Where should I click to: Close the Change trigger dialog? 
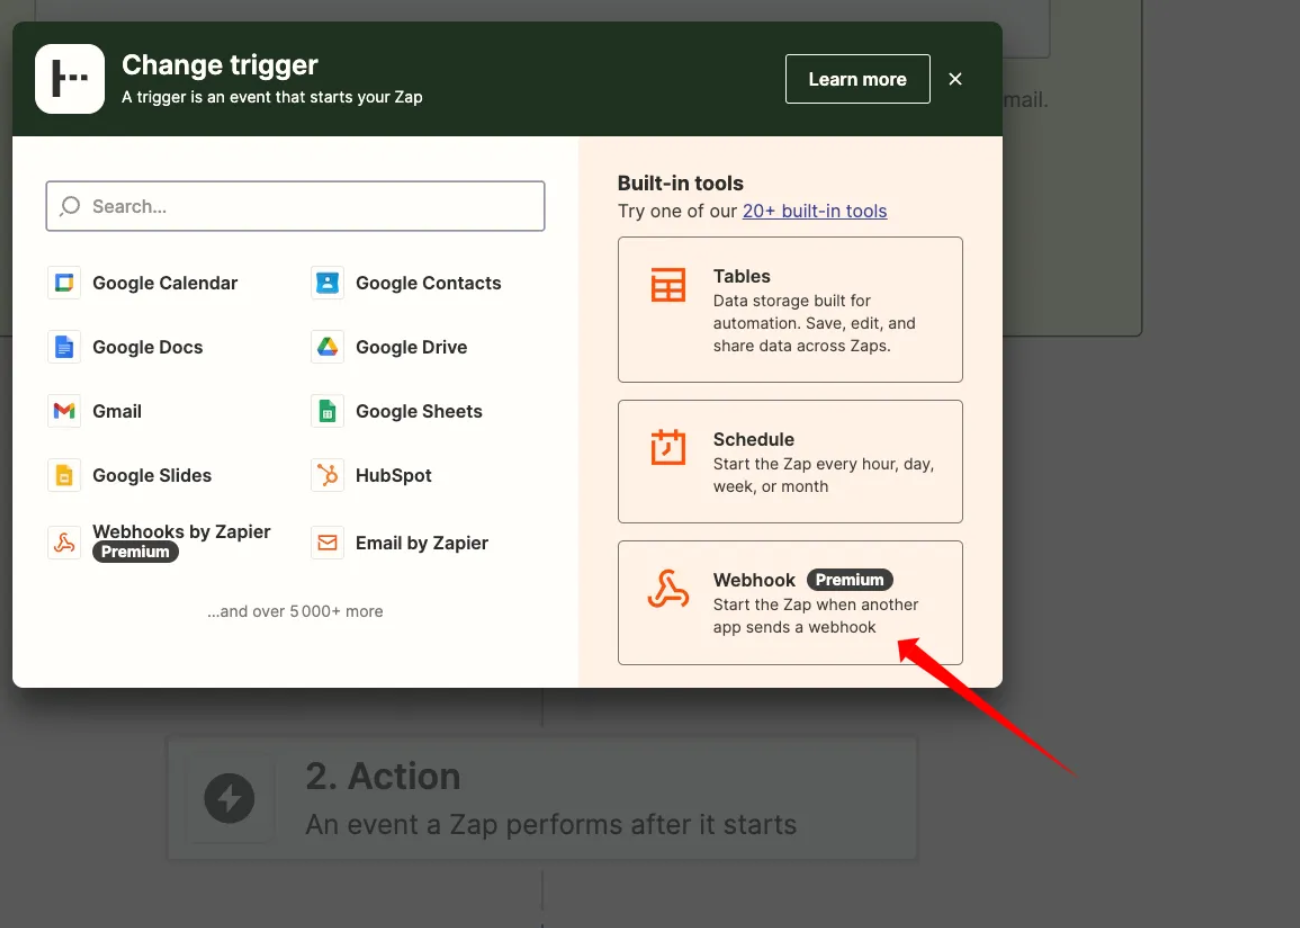(x=955, y=79)
